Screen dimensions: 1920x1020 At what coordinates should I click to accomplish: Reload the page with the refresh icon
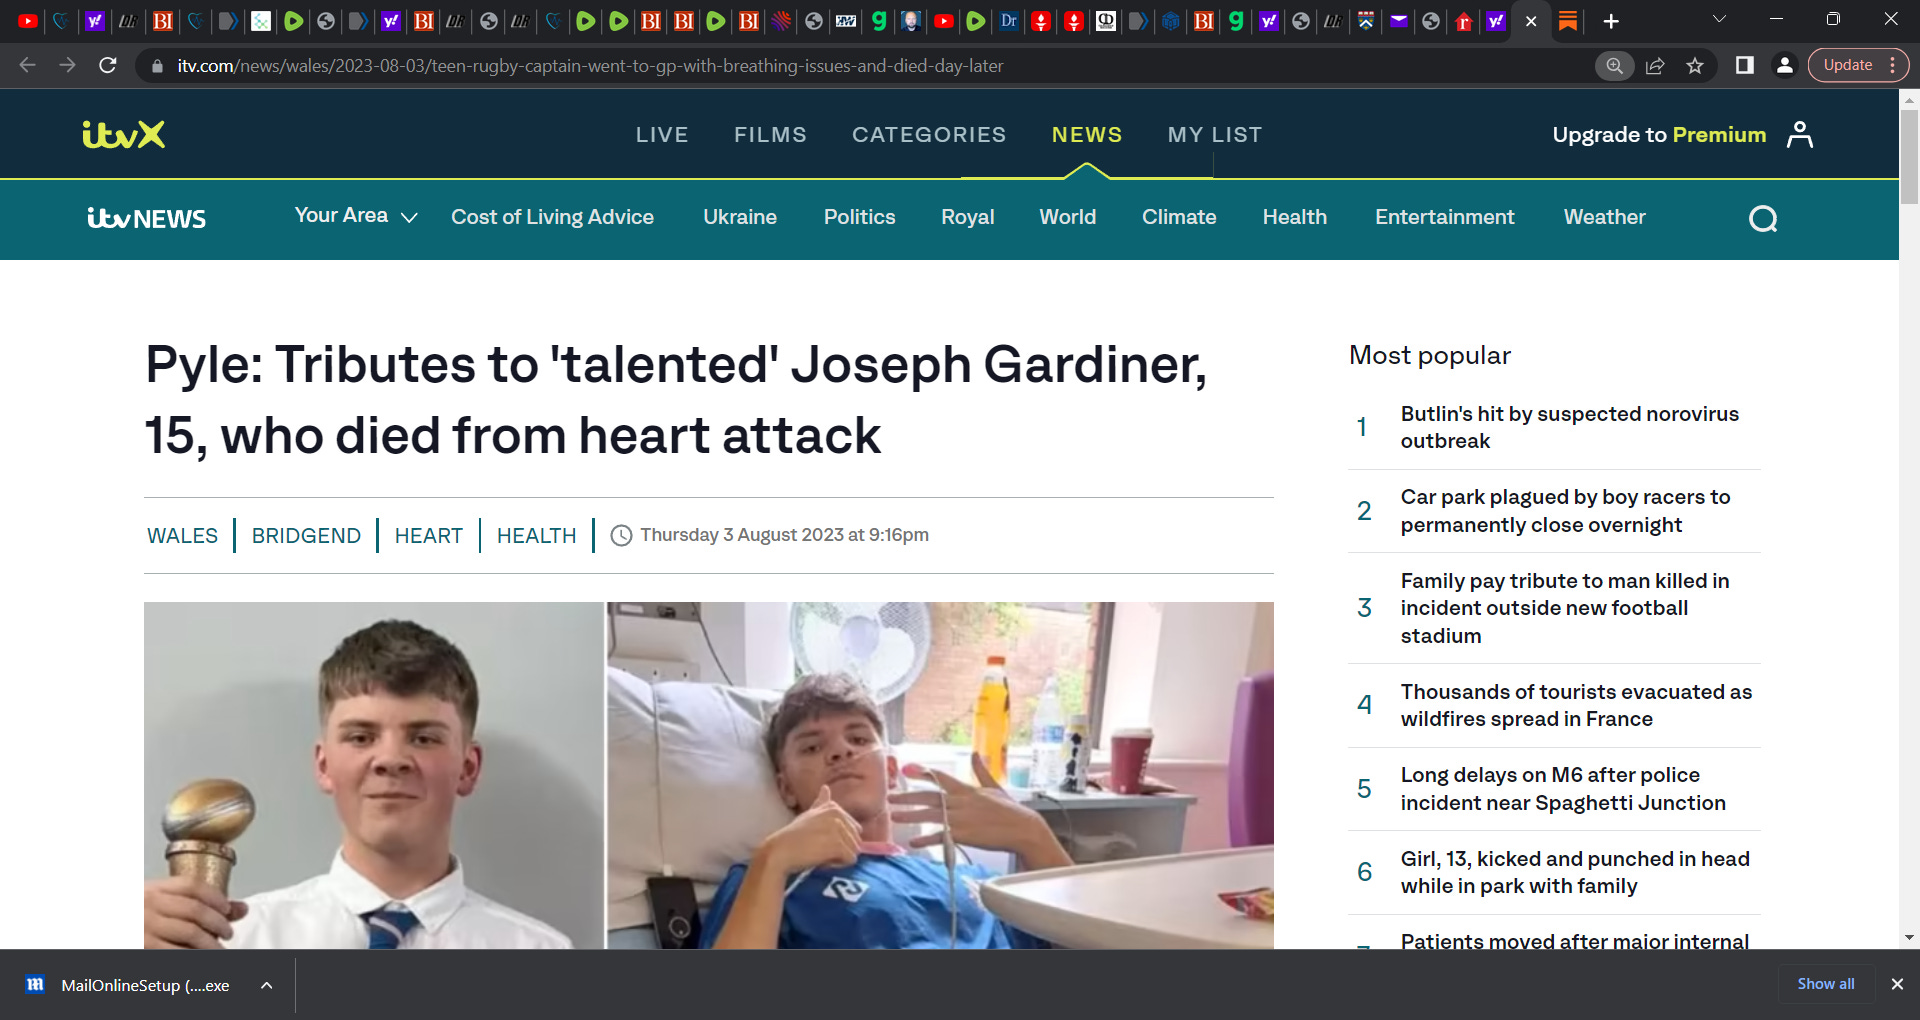pyautogui.click(x=108, y=66)
